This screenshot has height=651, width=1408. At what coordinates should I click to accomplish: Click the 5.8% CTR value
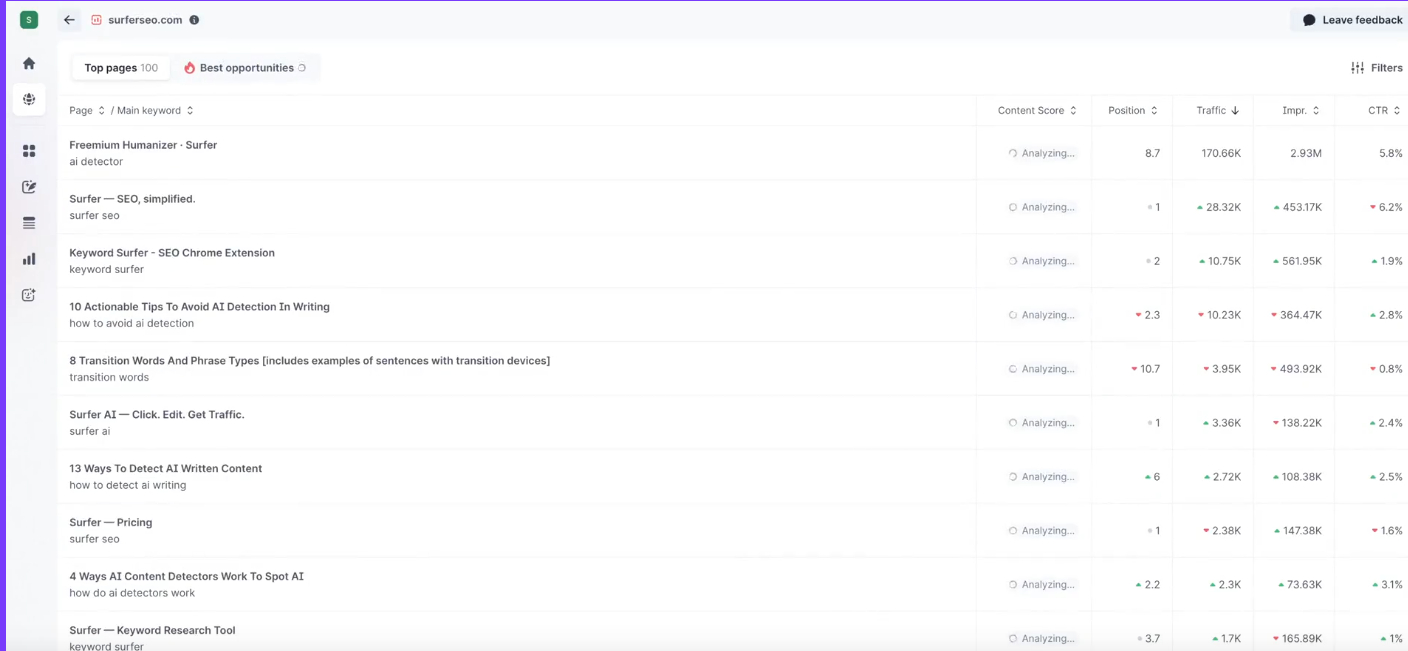tap(1391, 154)
